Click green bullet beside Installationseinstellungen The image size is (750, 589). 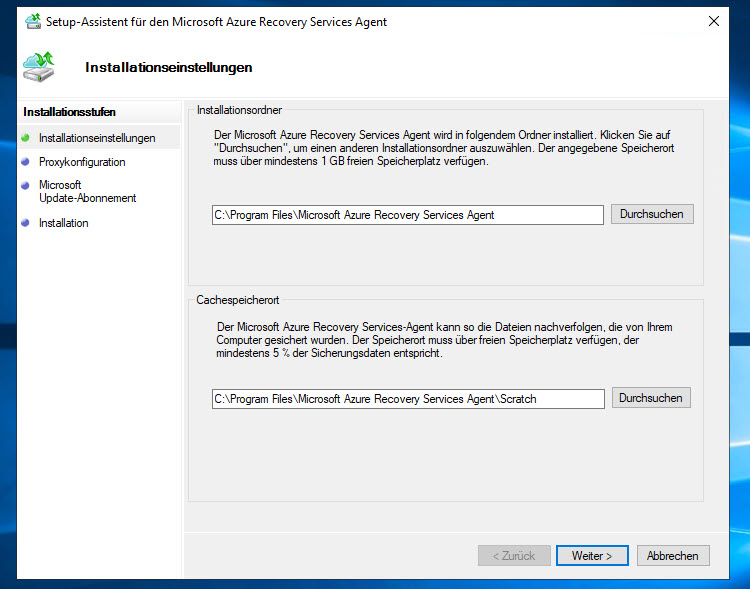point(26,138)
